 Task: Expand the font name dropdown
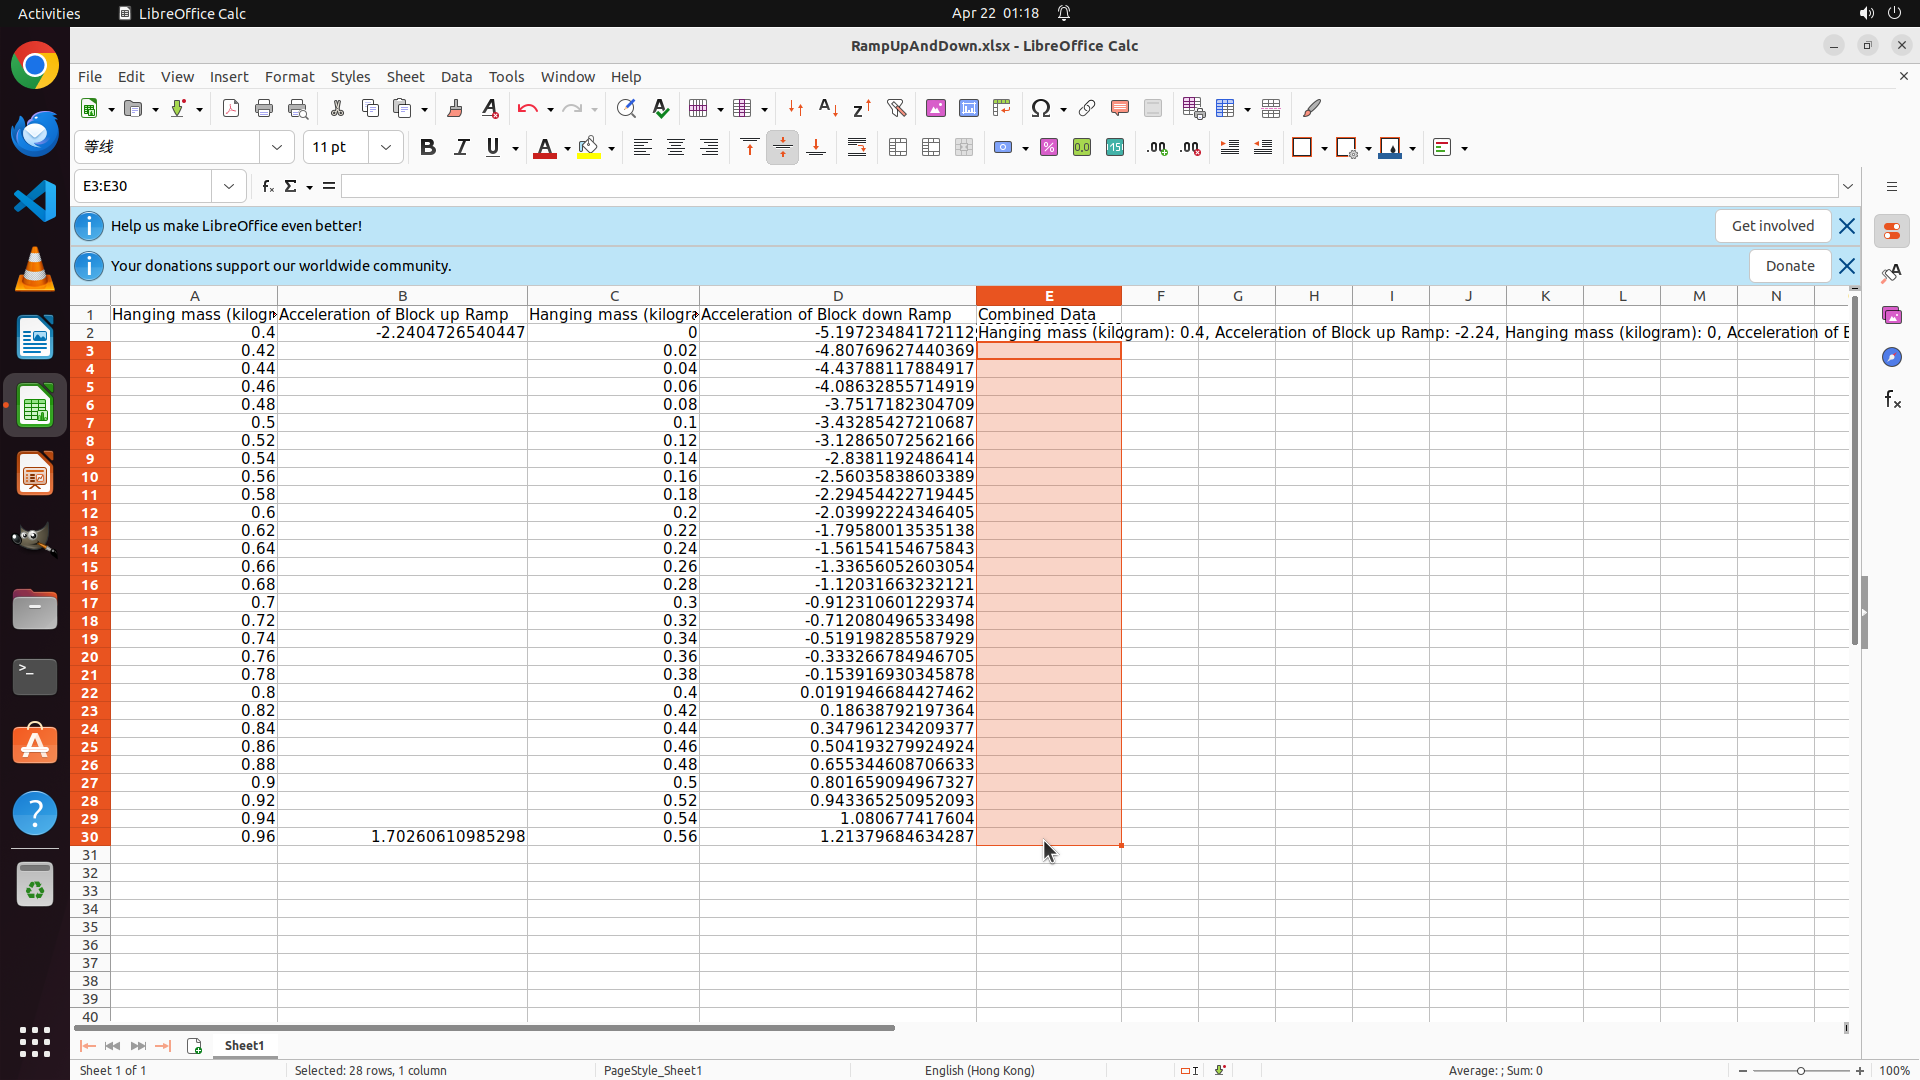tap(277, 148)
